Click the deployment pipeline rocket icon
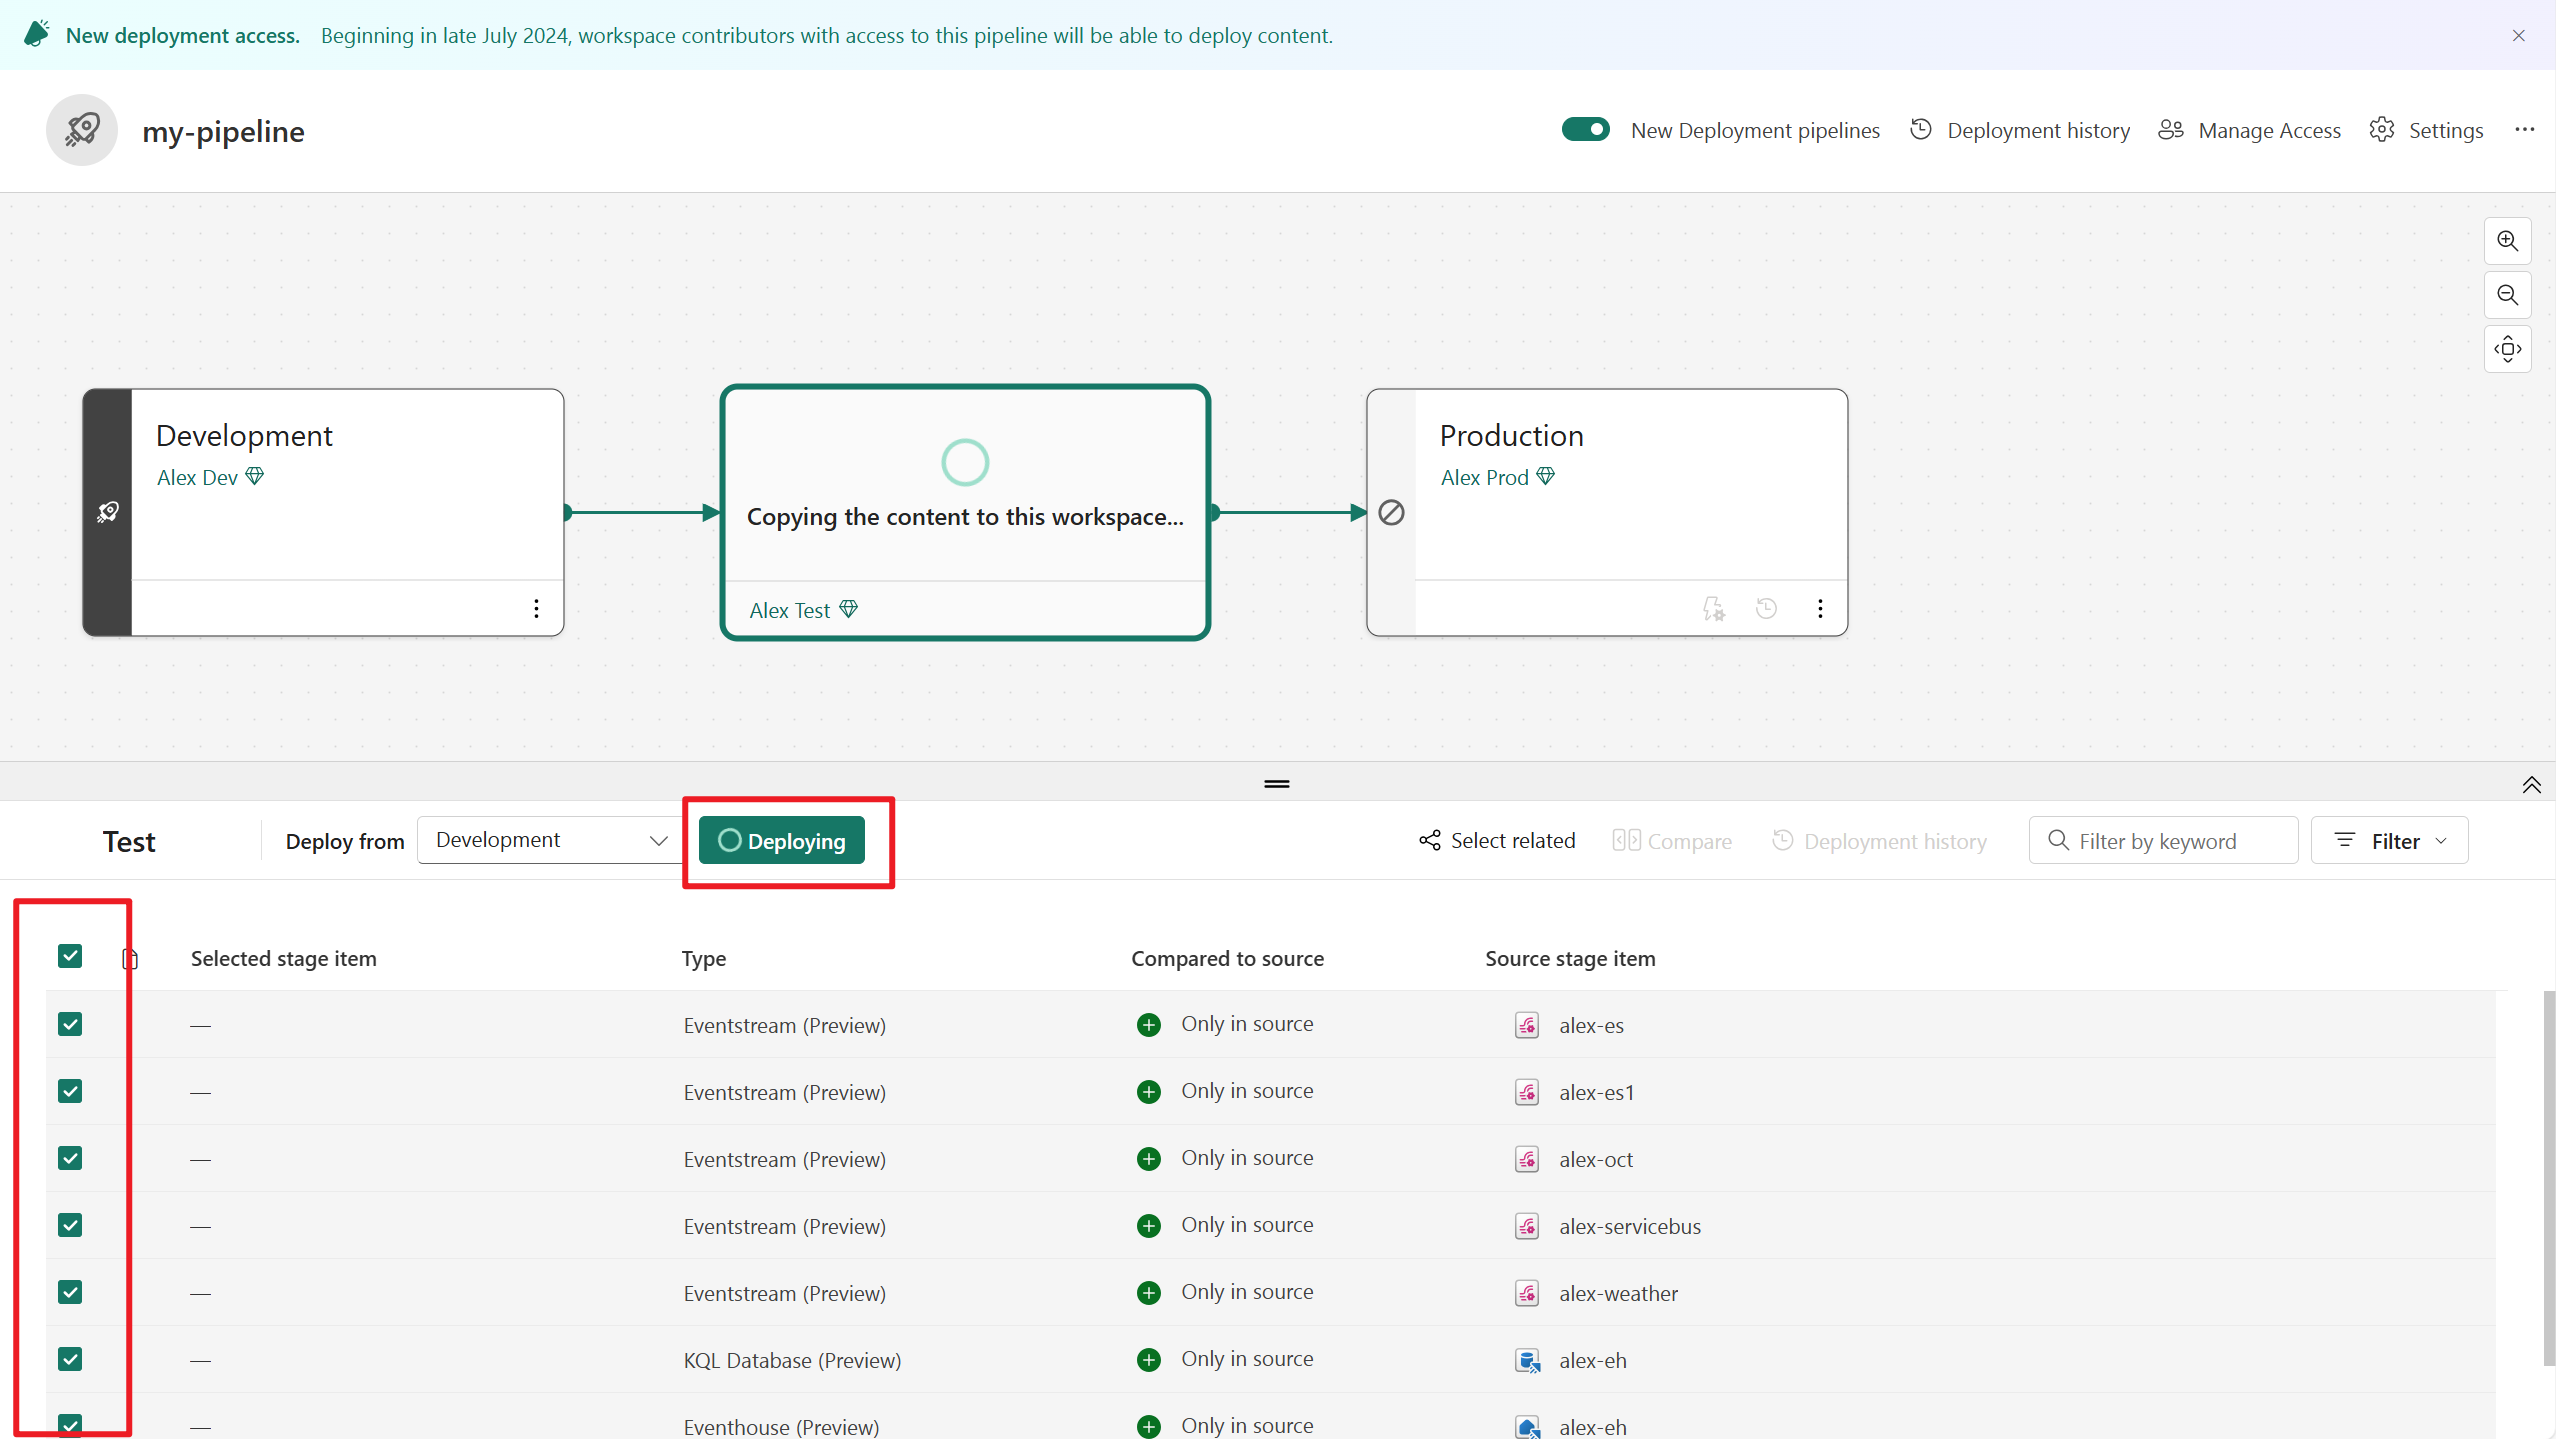2556x1439 pixels. coord(81,130)
